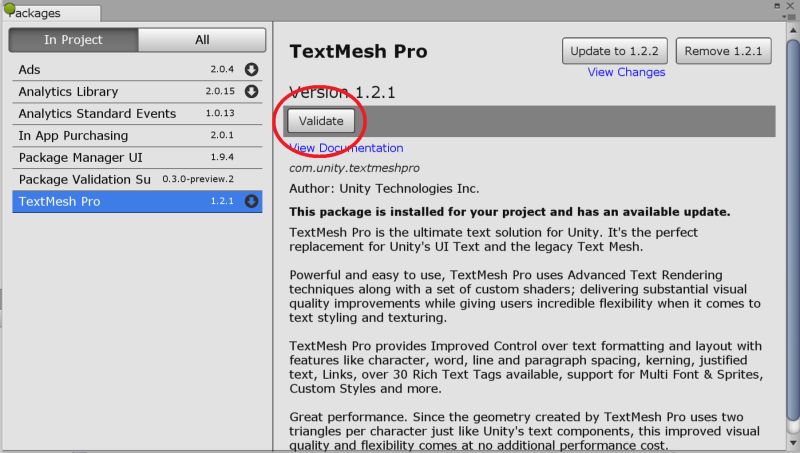Select the Packages window tab
Viewport: 800px width, 453px height.
51,13
